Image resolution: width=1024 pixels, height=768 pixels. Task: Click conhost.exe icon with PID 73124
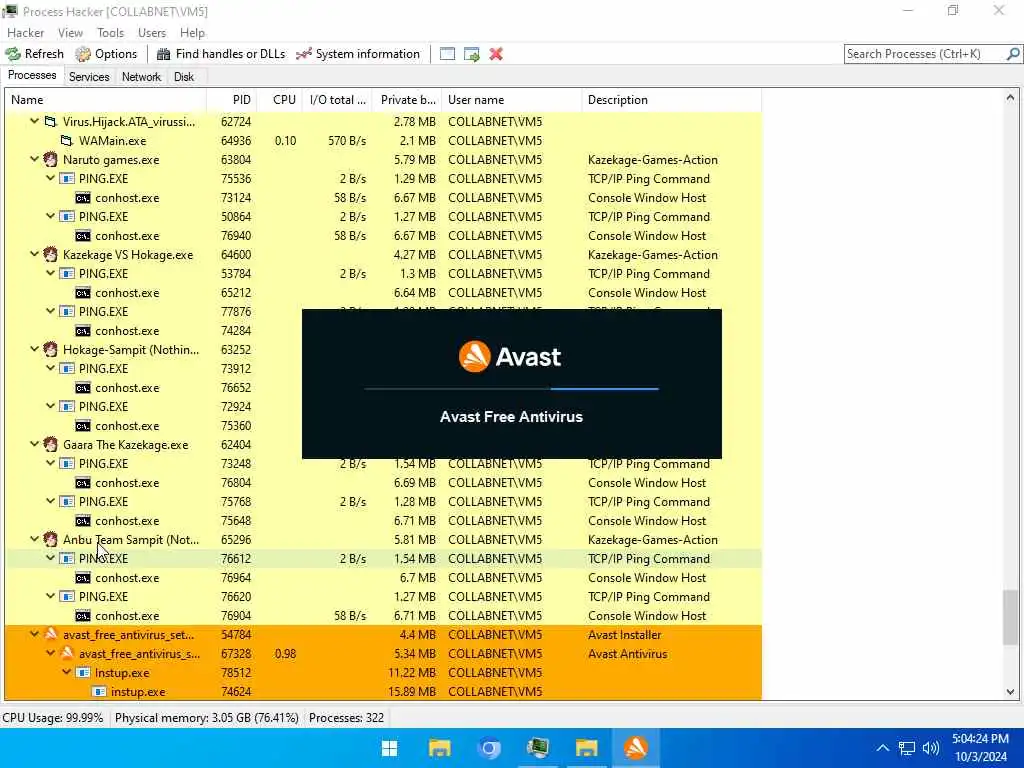coord(83,198)
